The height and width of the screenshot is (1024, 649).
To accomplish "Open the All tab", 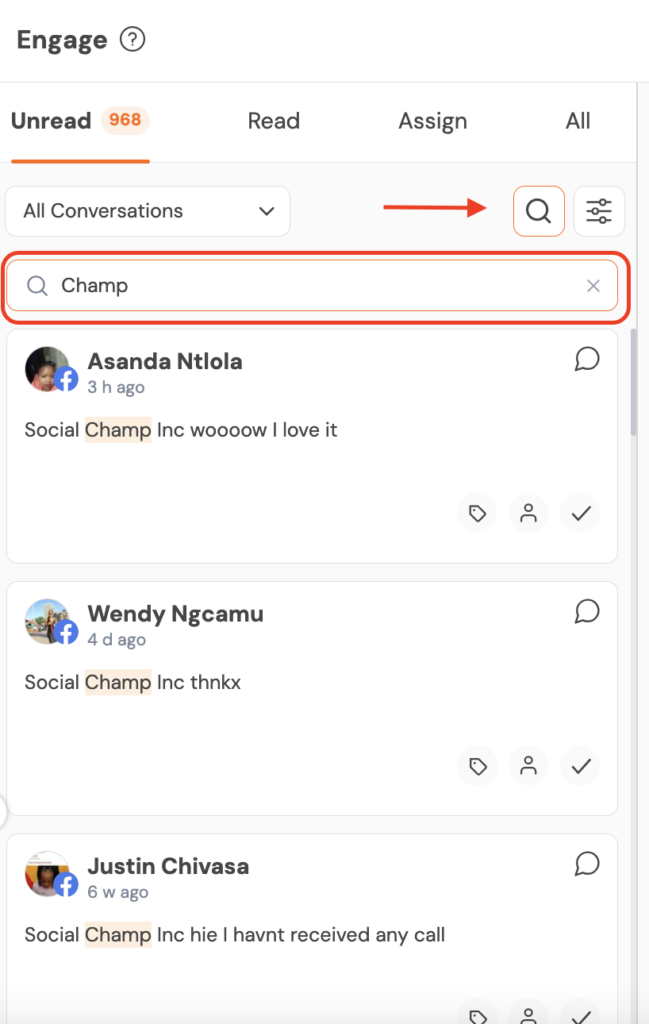I will click(x=577, y=121).
